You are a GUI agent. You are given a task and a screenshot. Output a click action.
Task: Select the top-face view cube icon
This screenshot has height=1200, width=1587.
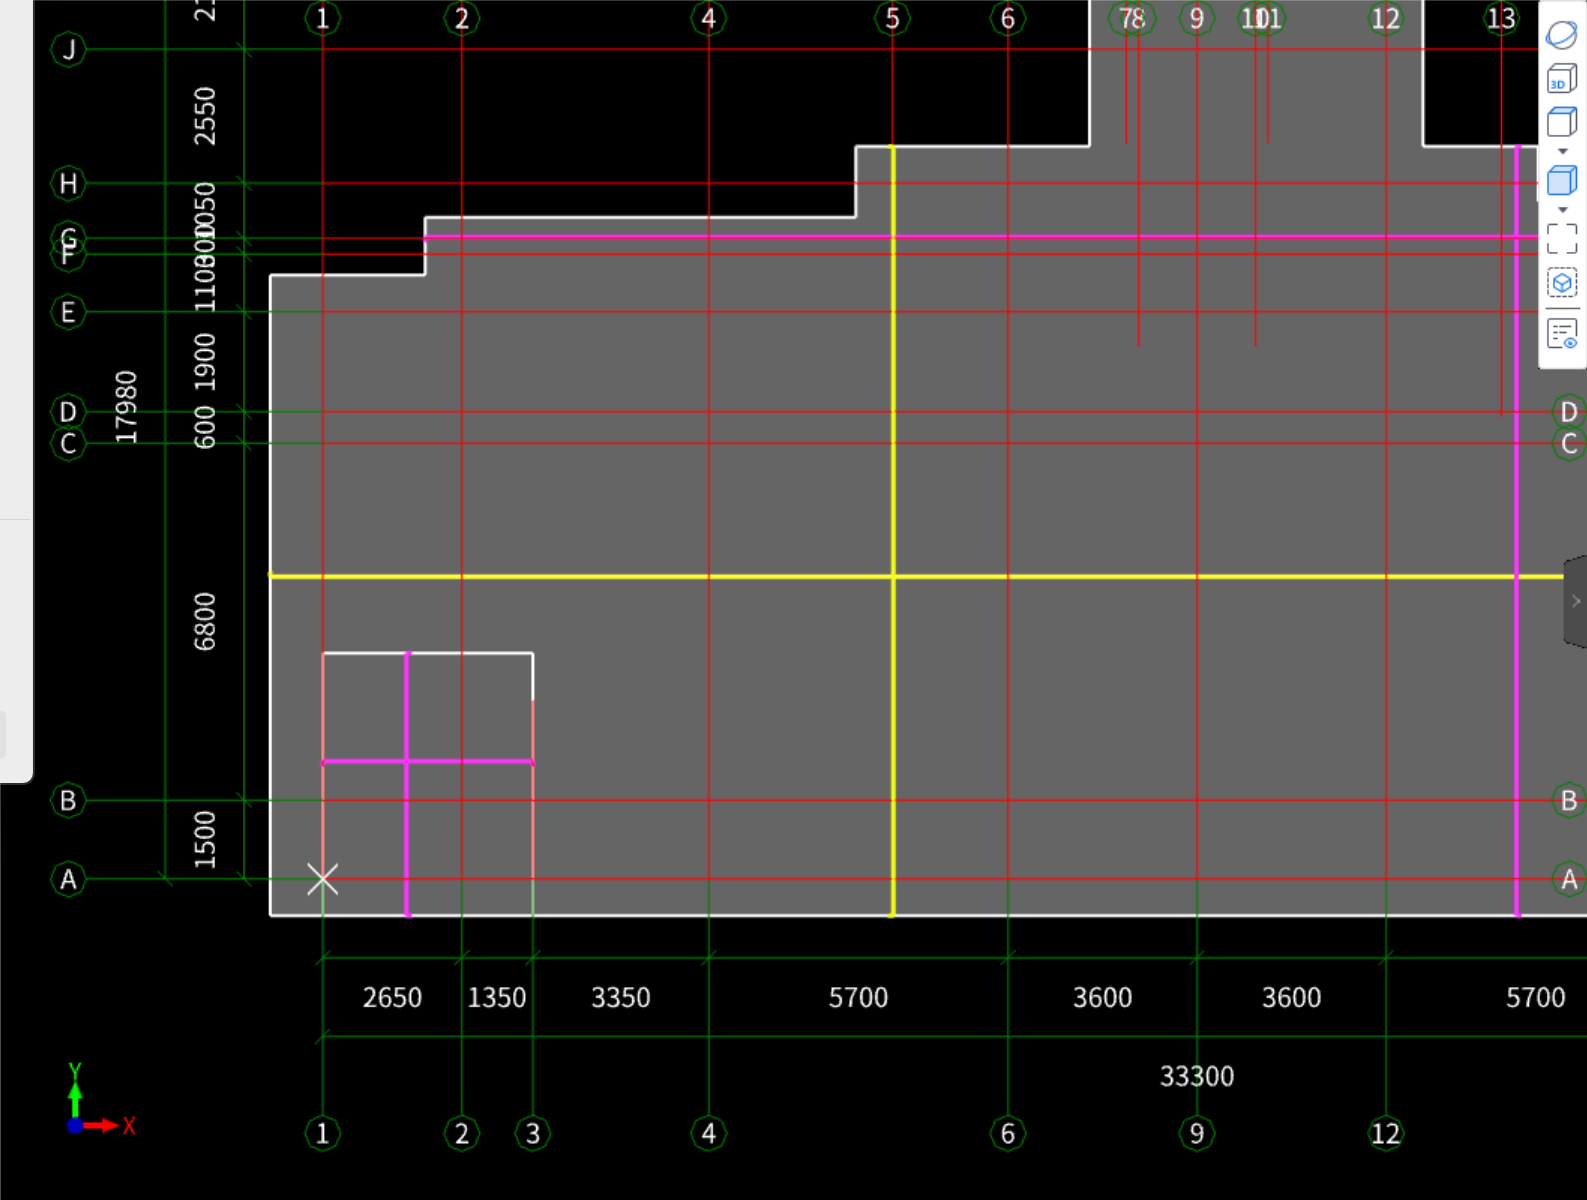[1562, 122]
